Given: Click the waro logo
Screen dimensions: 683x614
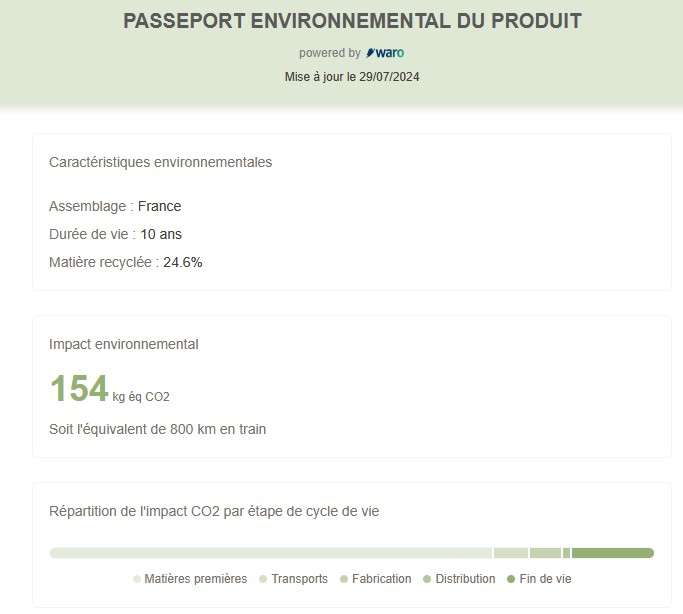Looking at the screenshot, I should (x=385, y=53).
